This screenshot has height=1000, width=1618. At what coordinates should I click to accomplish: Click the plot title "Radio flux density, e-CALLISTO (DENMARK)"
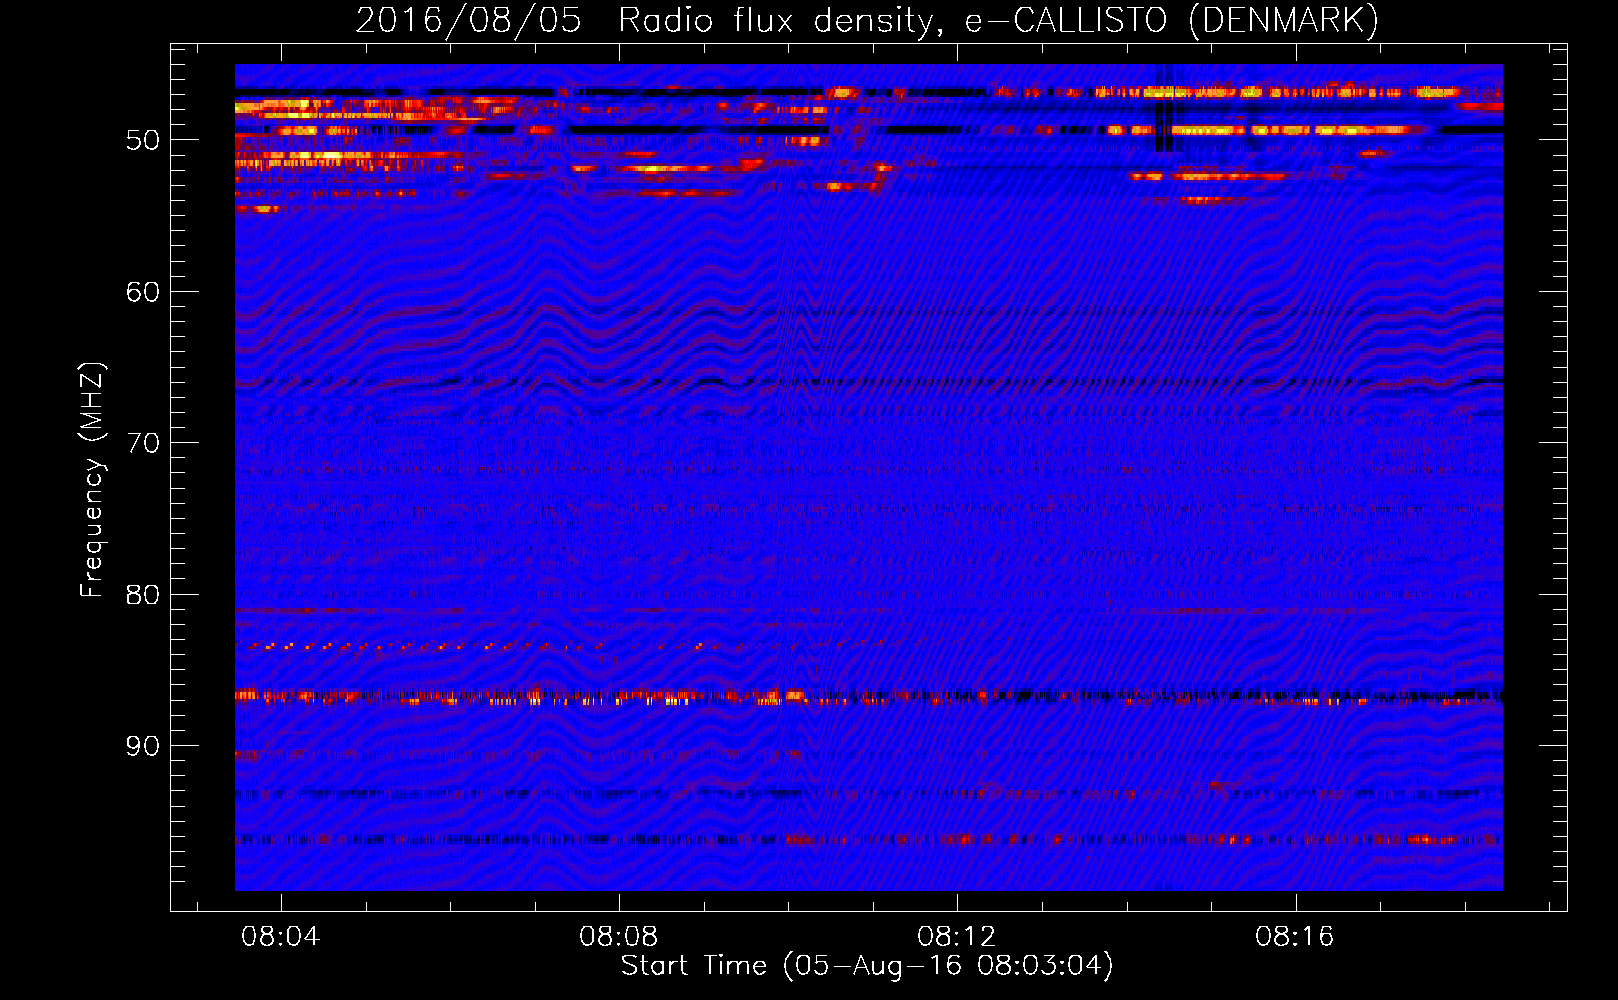pyautogui.click(x=998, y=21)
